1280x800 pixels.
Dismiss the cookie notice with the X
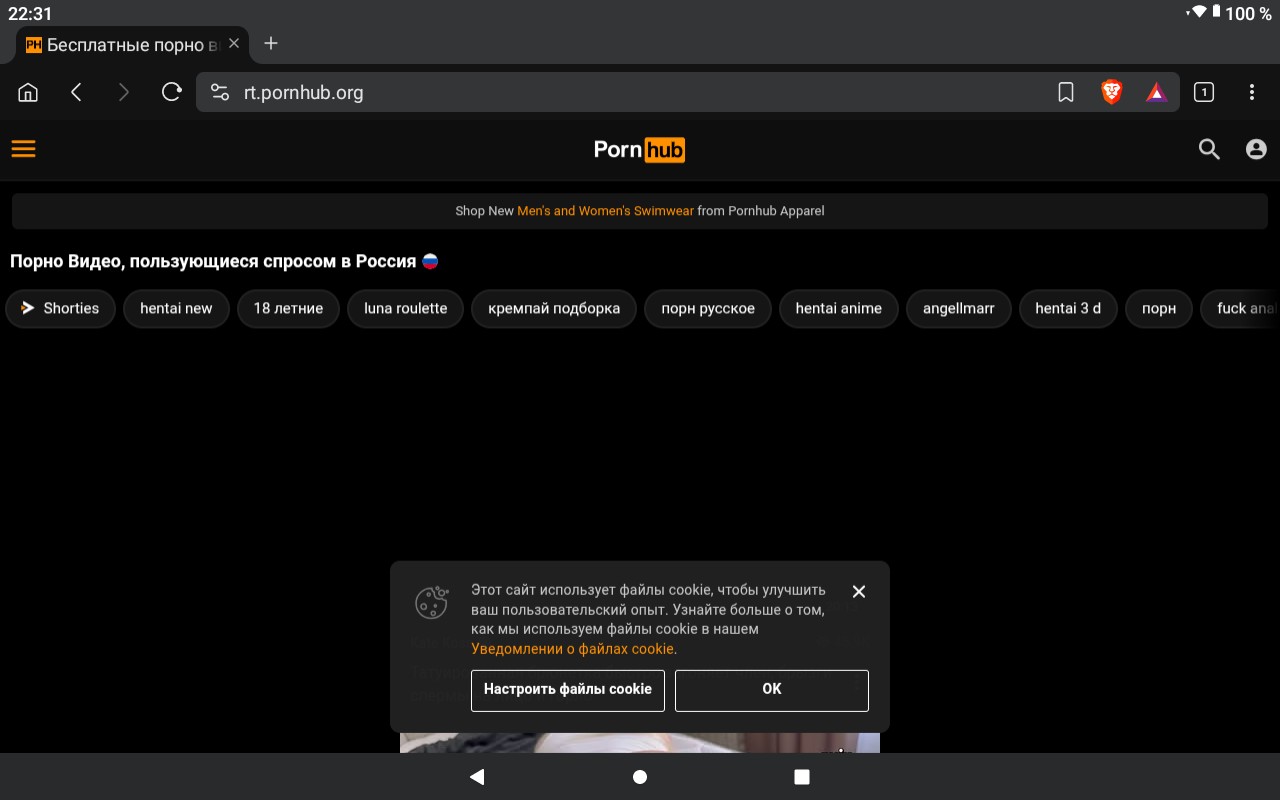click(858, 591)
